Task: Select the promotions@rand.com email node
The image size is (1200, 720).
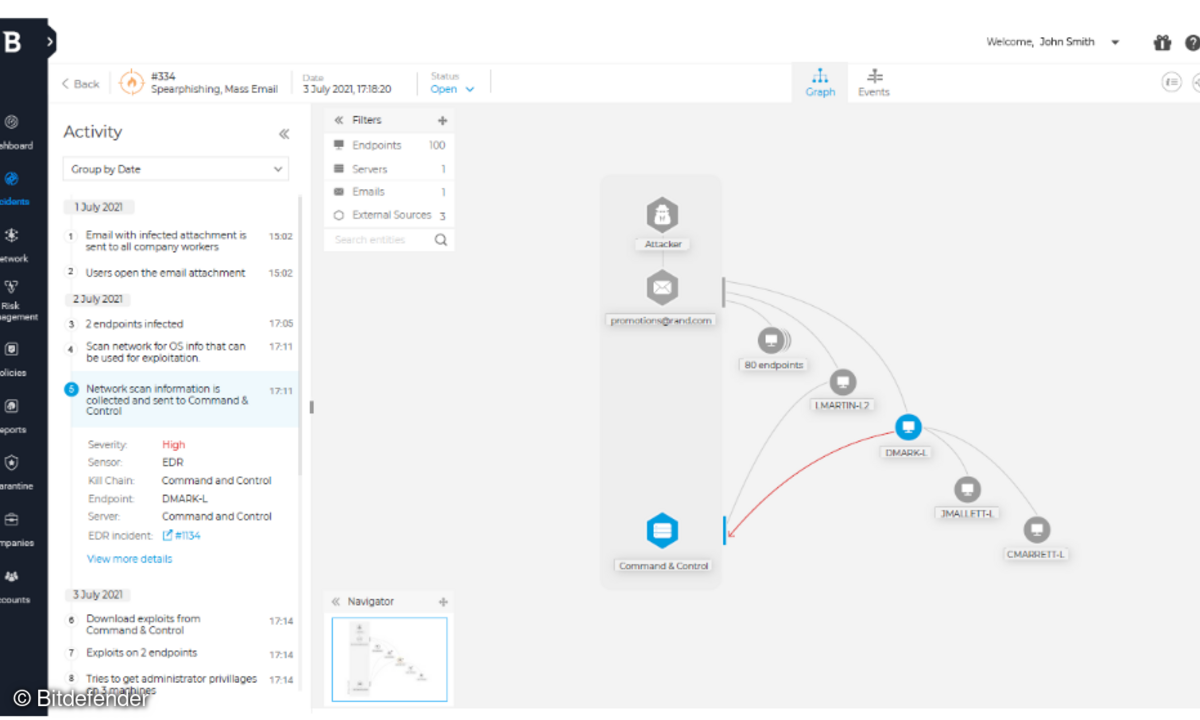Action: point(662,288)
